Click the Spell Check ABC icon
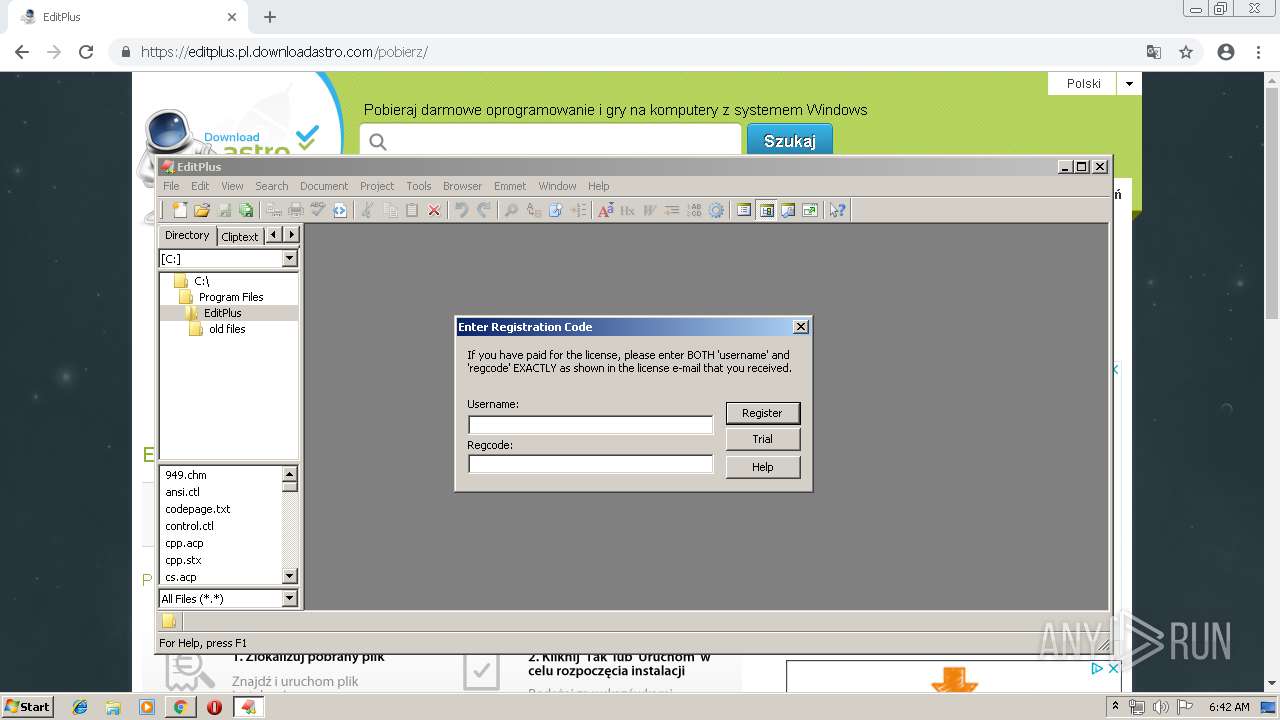 (x=319, y=210)
